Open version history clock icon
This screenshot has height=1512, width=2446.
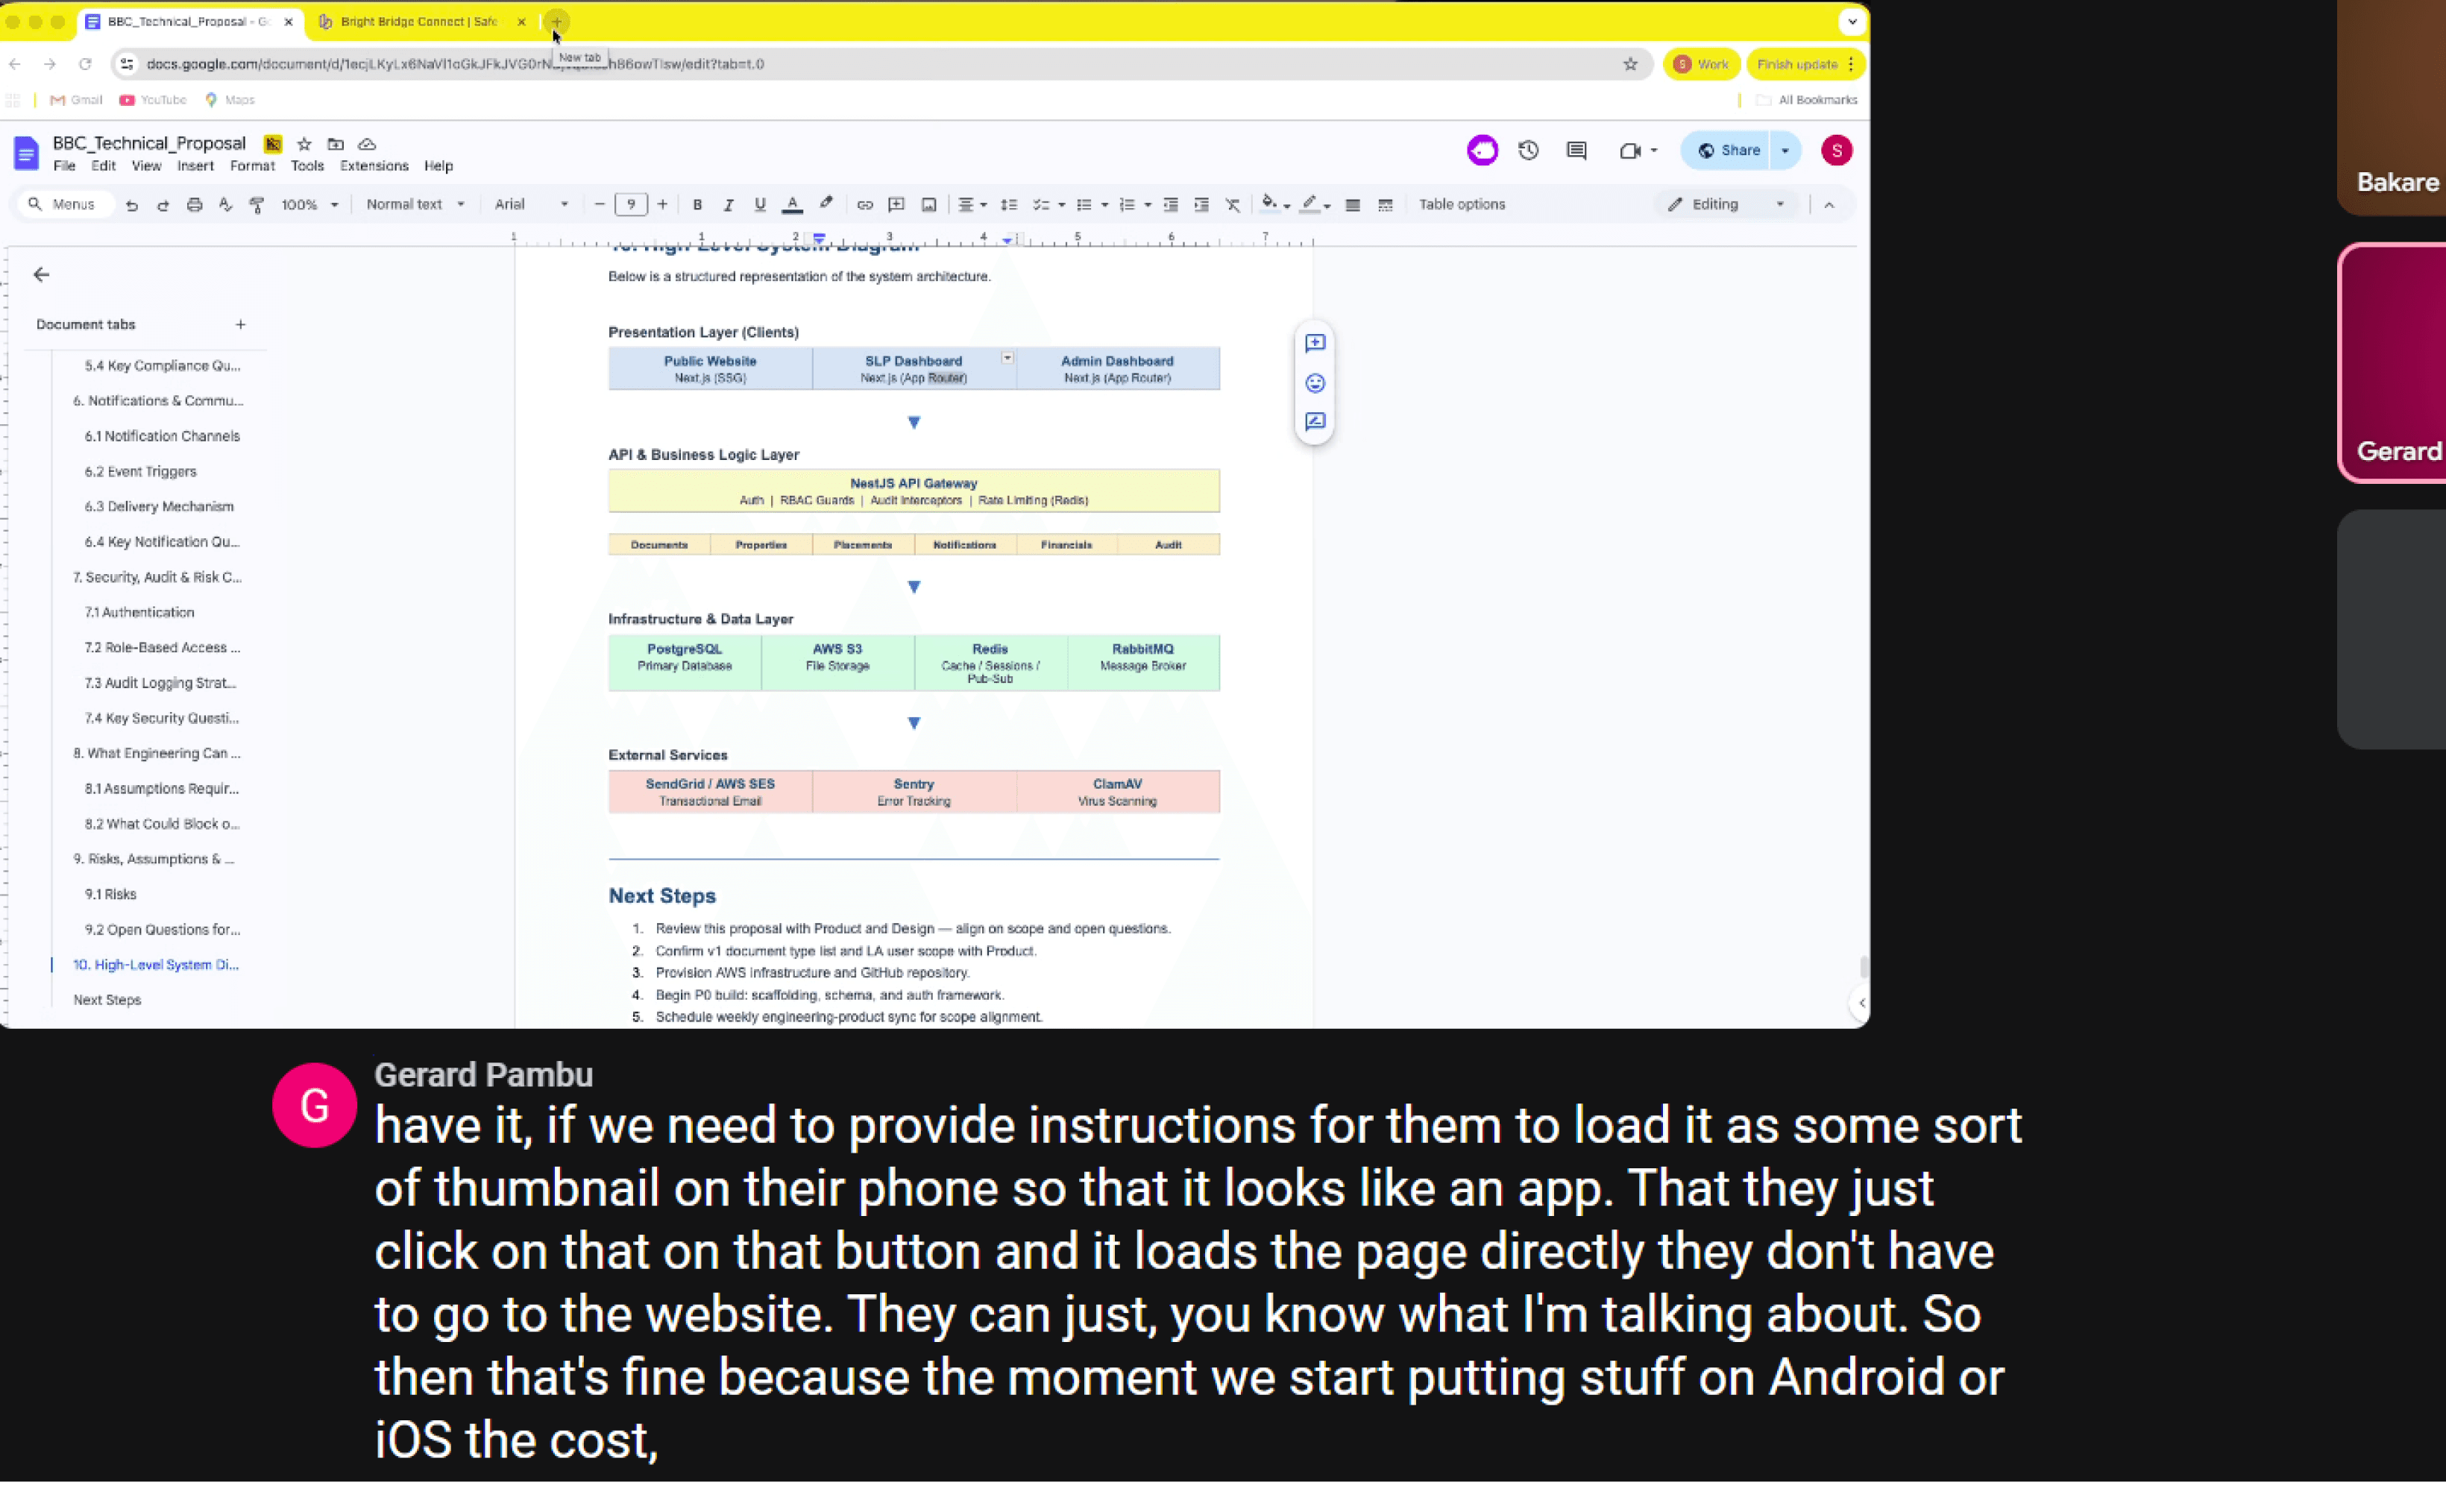tap(1528, 151)
